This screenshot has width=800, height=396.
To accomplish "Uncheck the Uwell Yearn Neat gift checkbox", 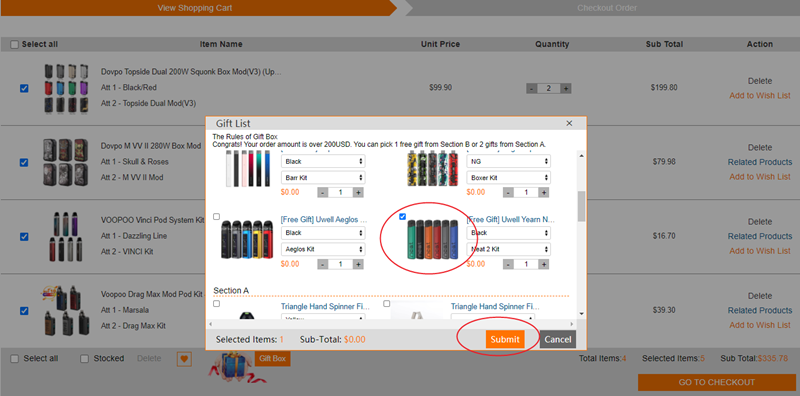I will tap(403, 217).
